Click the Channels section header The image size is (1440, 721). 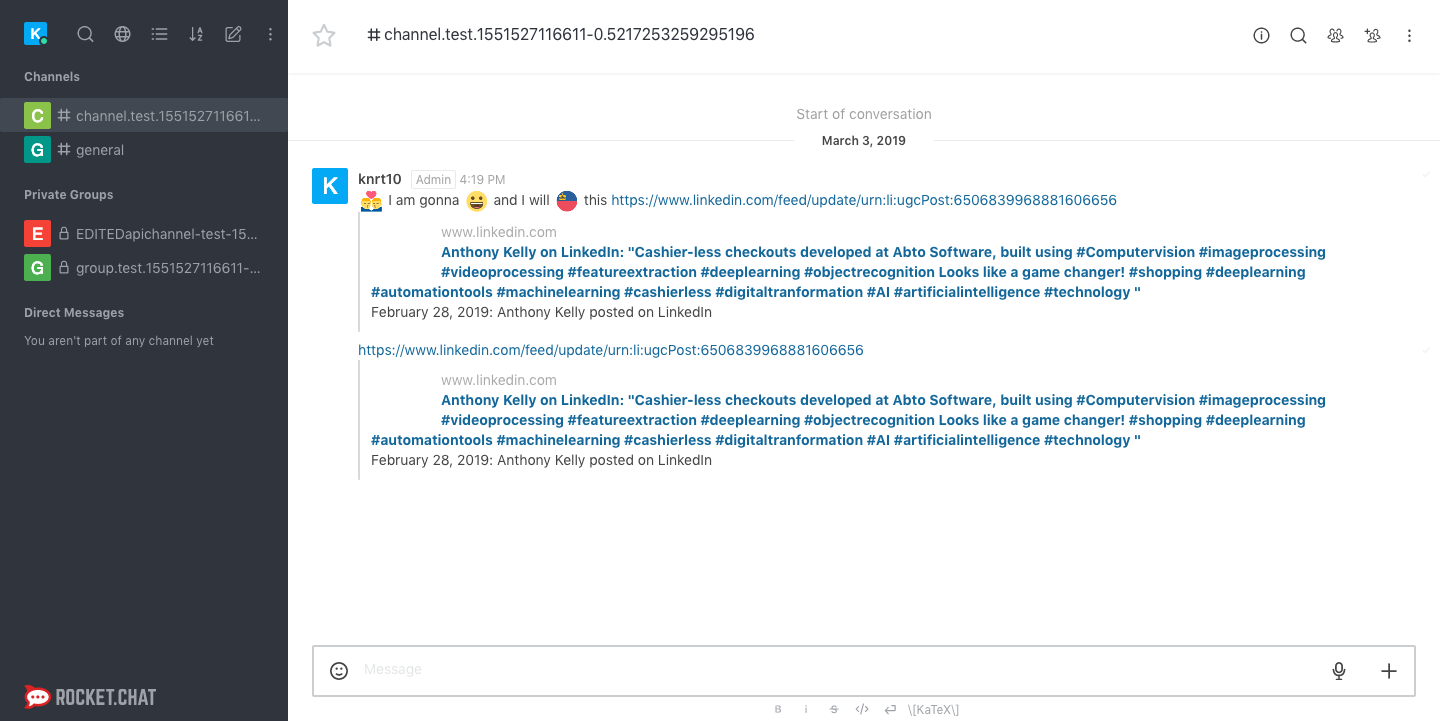[x=52, y=77]
